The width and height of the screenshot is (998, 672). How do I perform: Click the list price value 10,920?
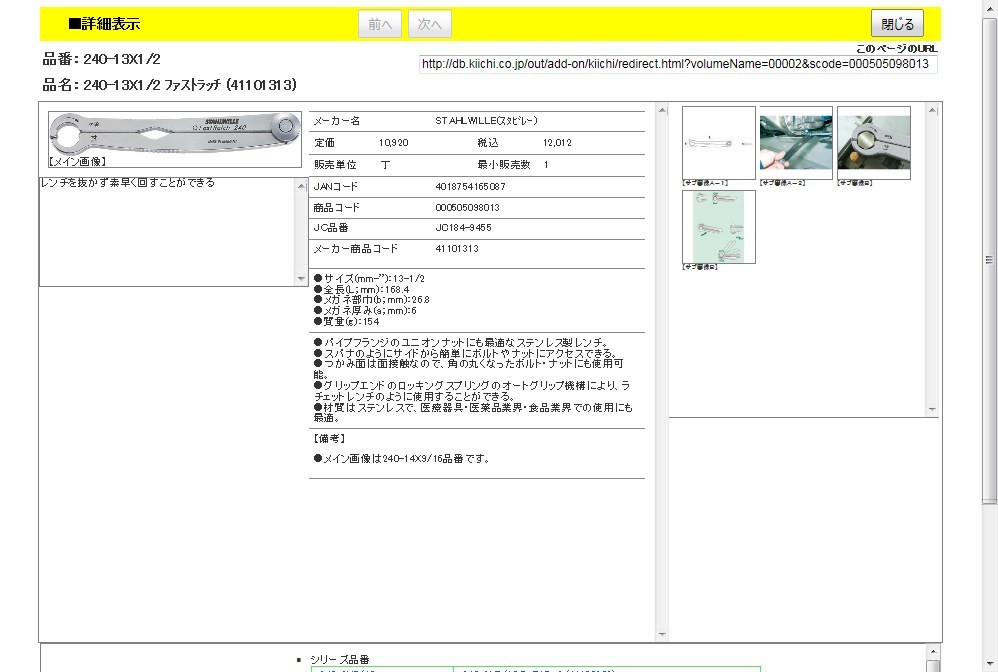tap(394, 143)
